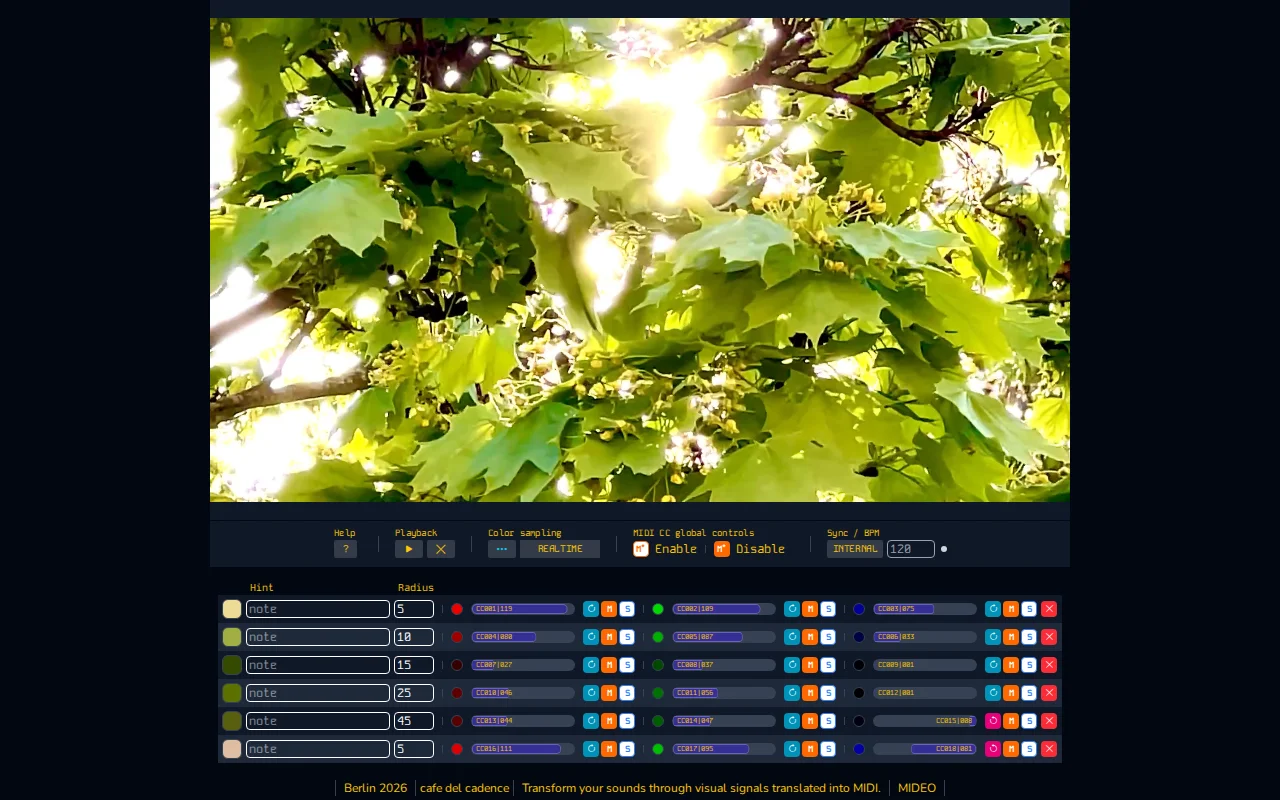Mute CC007 with orange M button
The height and width of the screenshot is (800, 1280).
[x=609, y=665]
